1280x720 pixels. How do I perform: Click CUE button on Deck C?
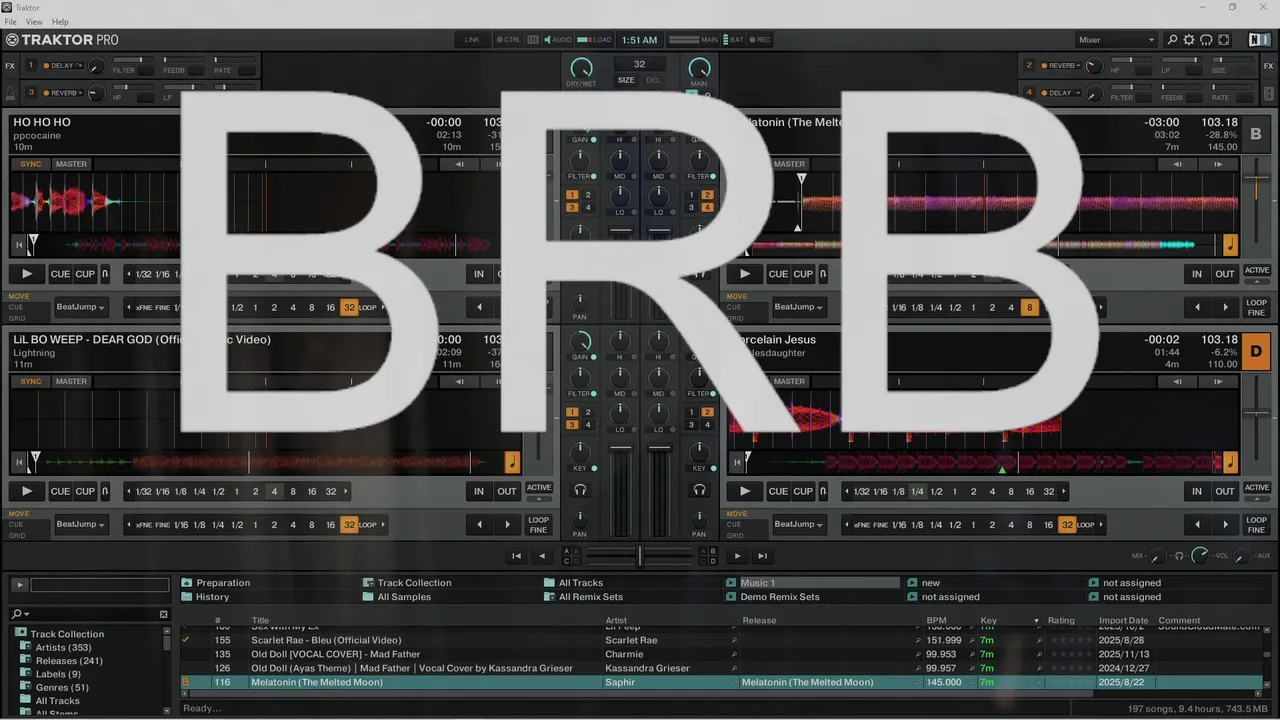click(x=60, y=491)
